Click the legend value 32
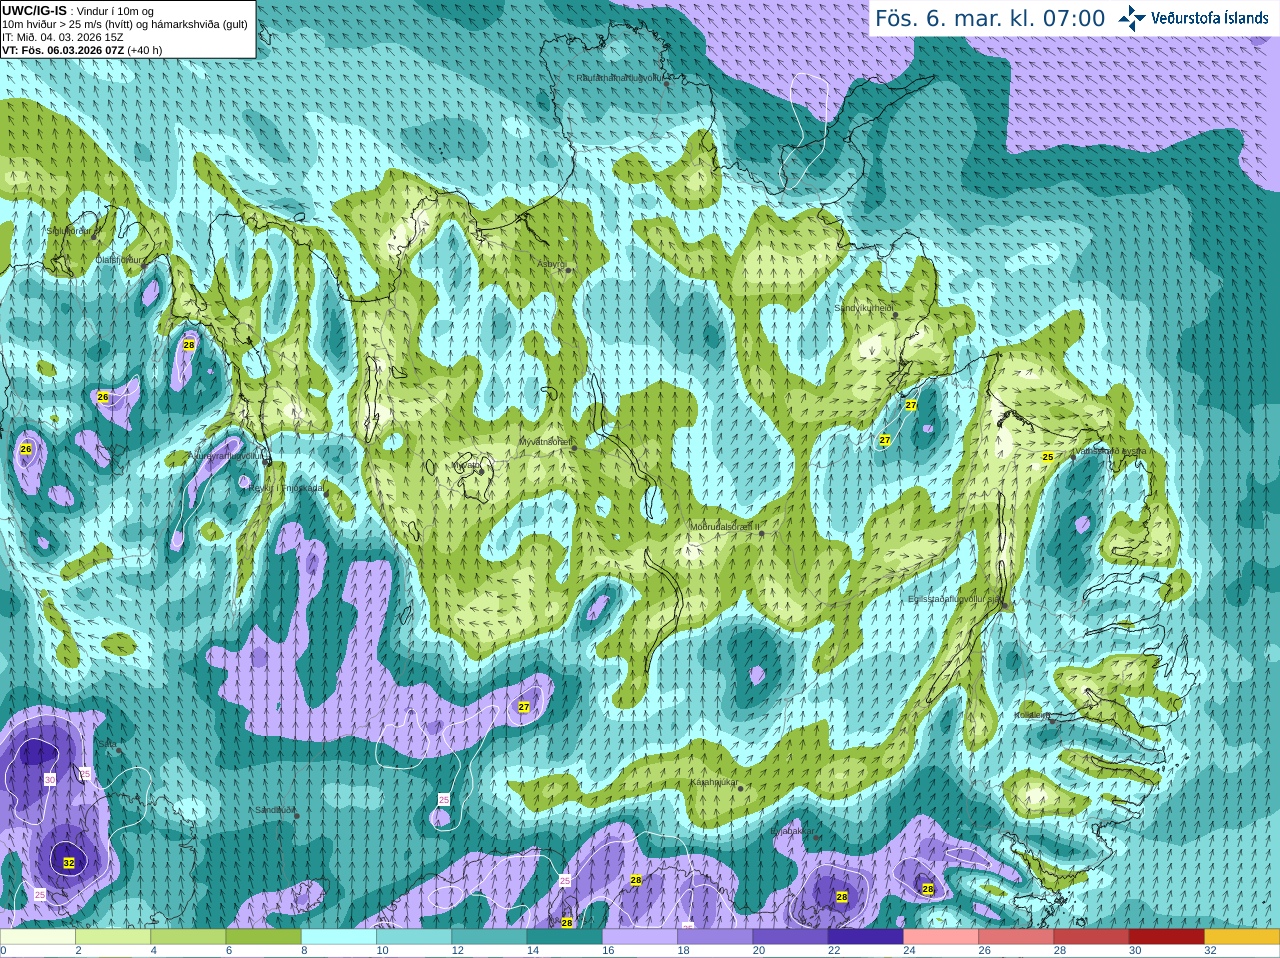Screen dimensions: 1280x958 [1211, 951]
